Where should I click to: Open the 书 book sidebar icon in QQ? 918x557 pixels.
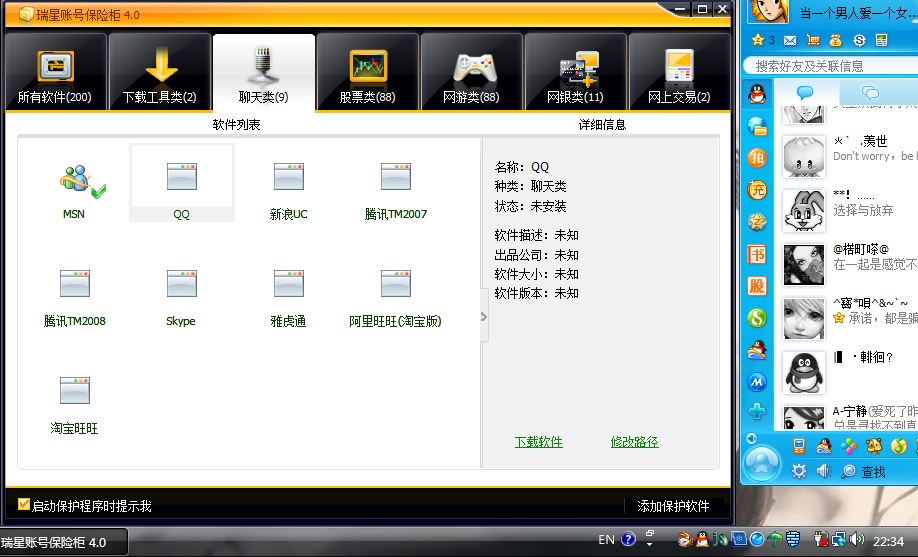[757, 255]
